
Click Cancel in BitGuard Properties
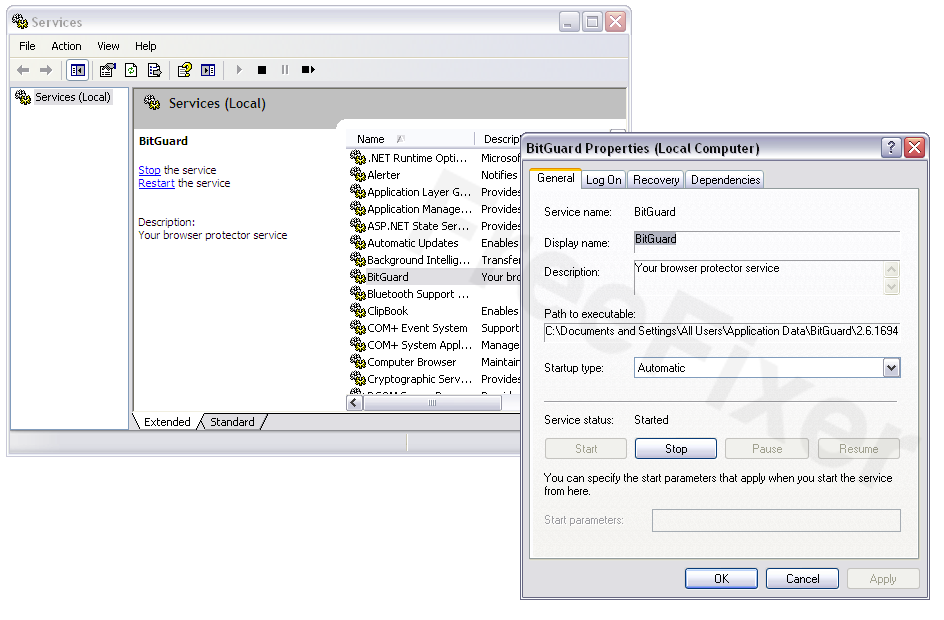click(x=803, y=578)
